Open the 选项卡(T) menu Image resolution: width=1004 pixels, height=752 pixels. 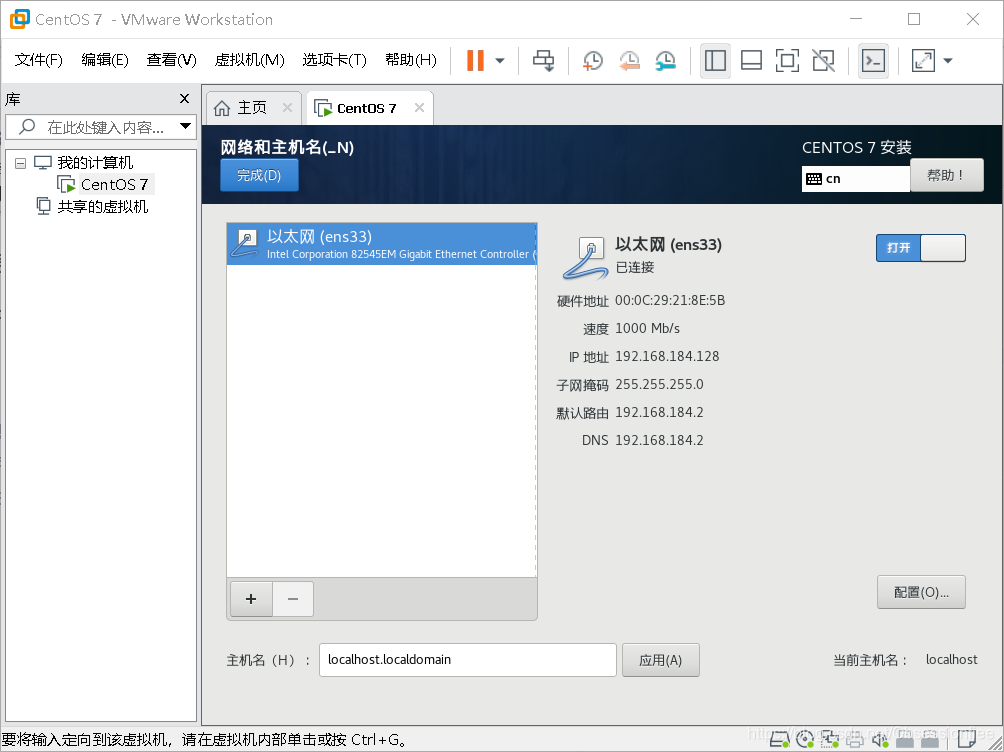(x=334, y=60)
